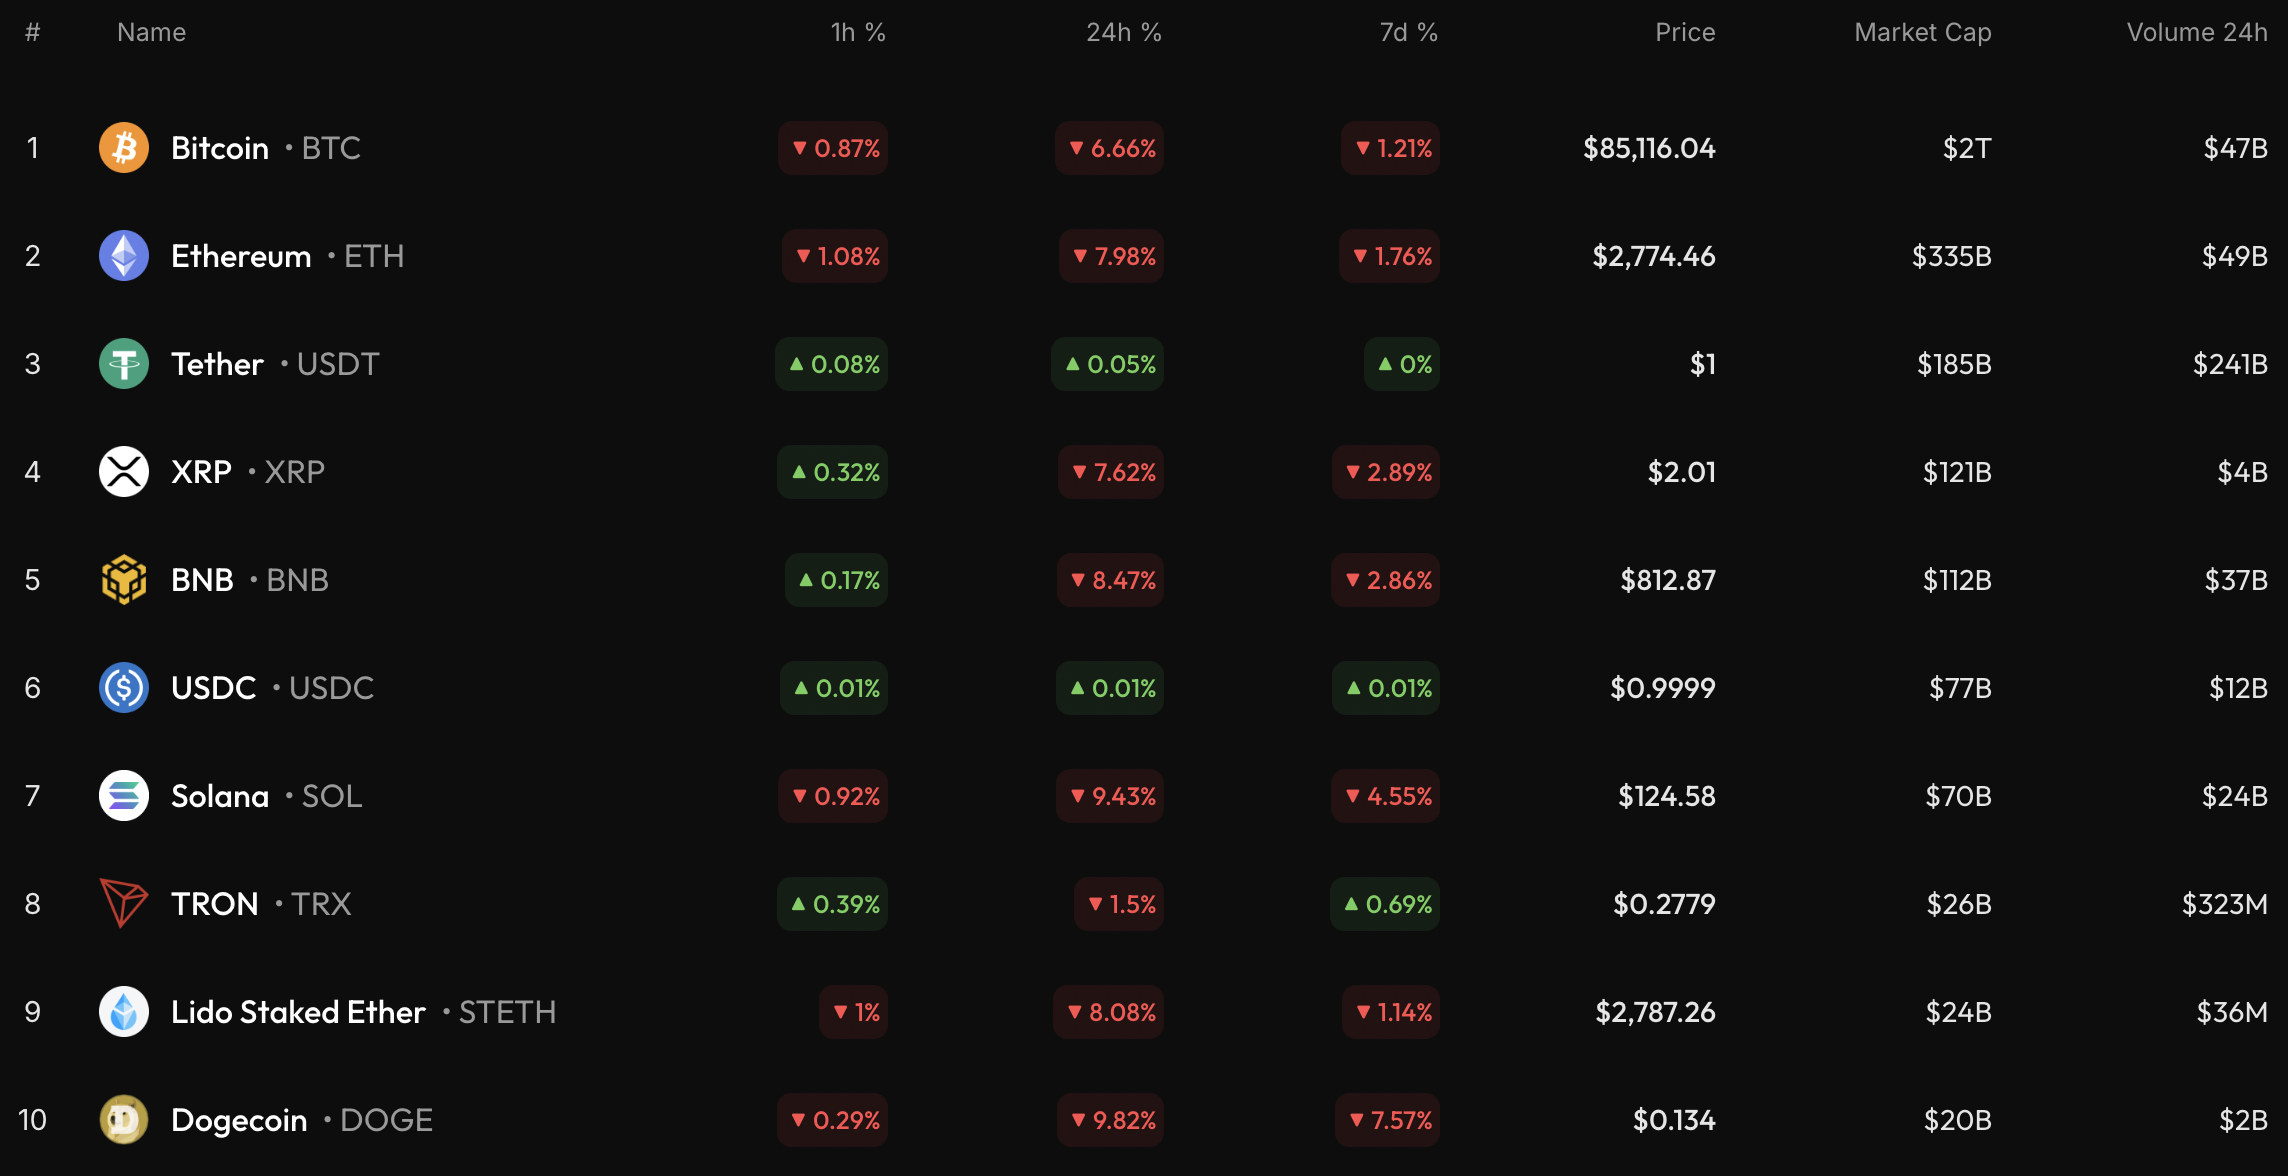
Task: Open the Bitcoin name link
Action: pos(220,148)
